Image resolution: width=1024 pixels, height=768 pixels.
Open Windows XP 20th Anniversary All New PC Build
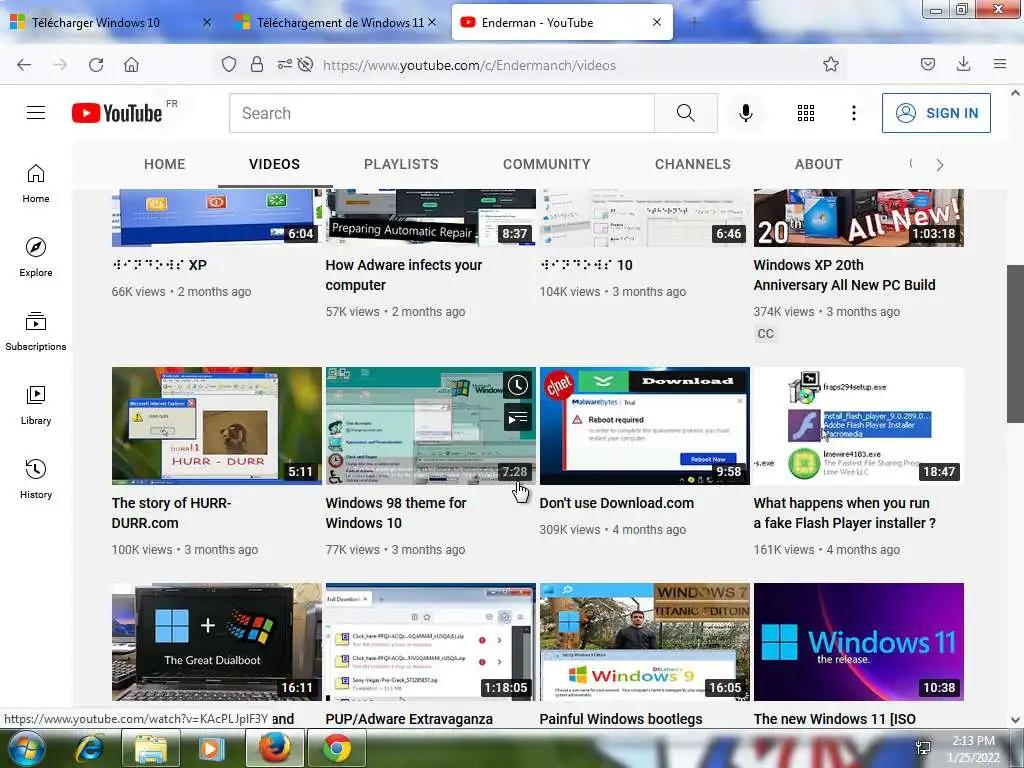click(844, 275)
